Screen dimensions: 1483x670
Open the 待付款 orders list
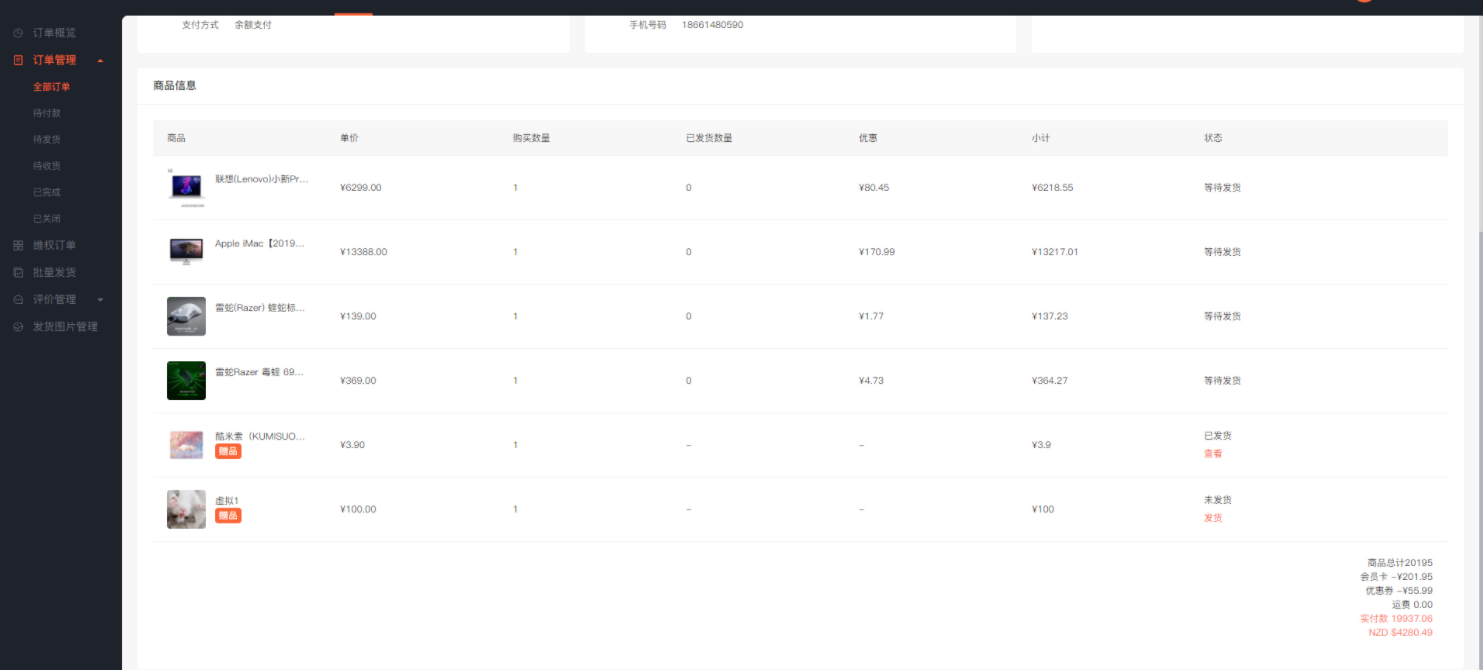click(47, 113)
